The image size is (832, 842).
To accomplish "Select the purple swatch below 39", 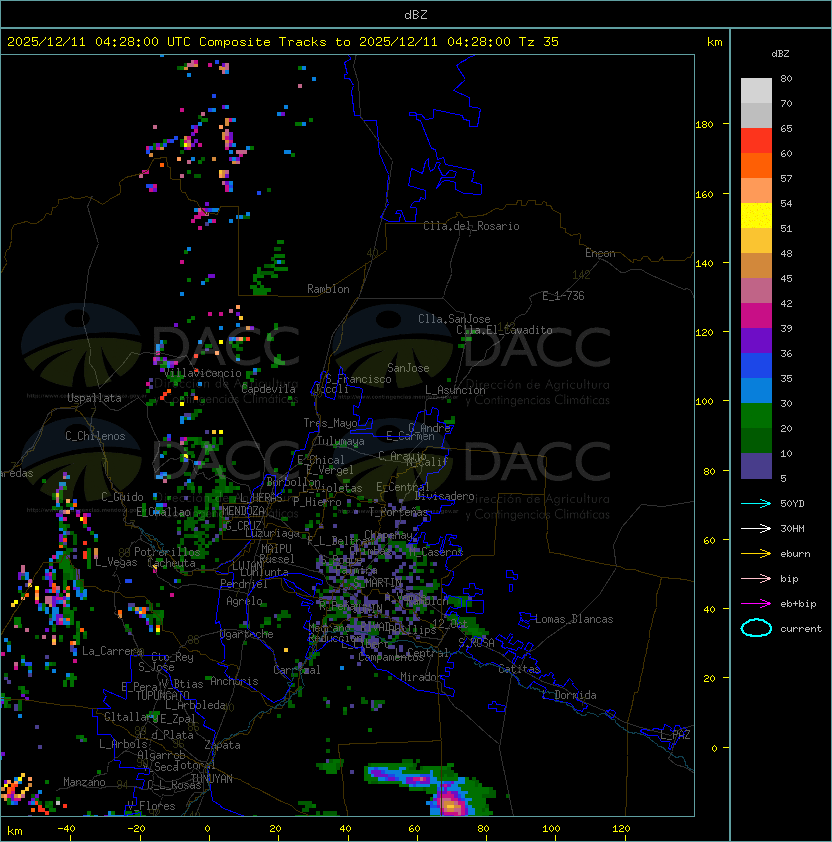I will tap(756, 340).
